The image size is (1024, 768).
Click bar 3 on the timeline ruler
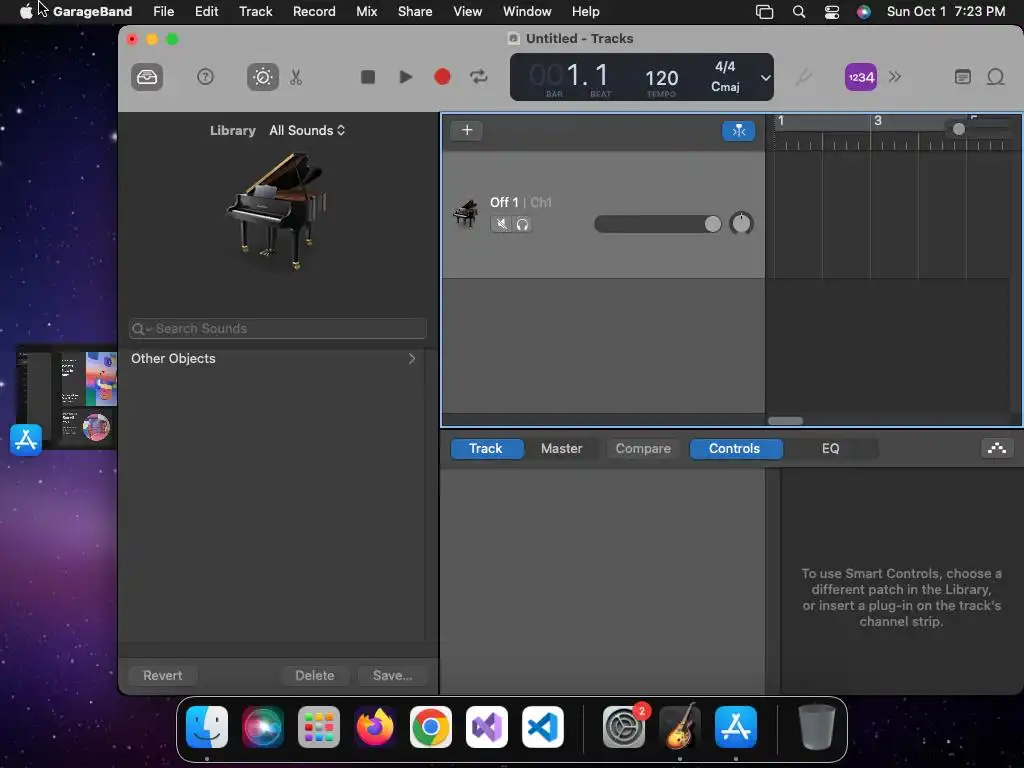[878, 121]
